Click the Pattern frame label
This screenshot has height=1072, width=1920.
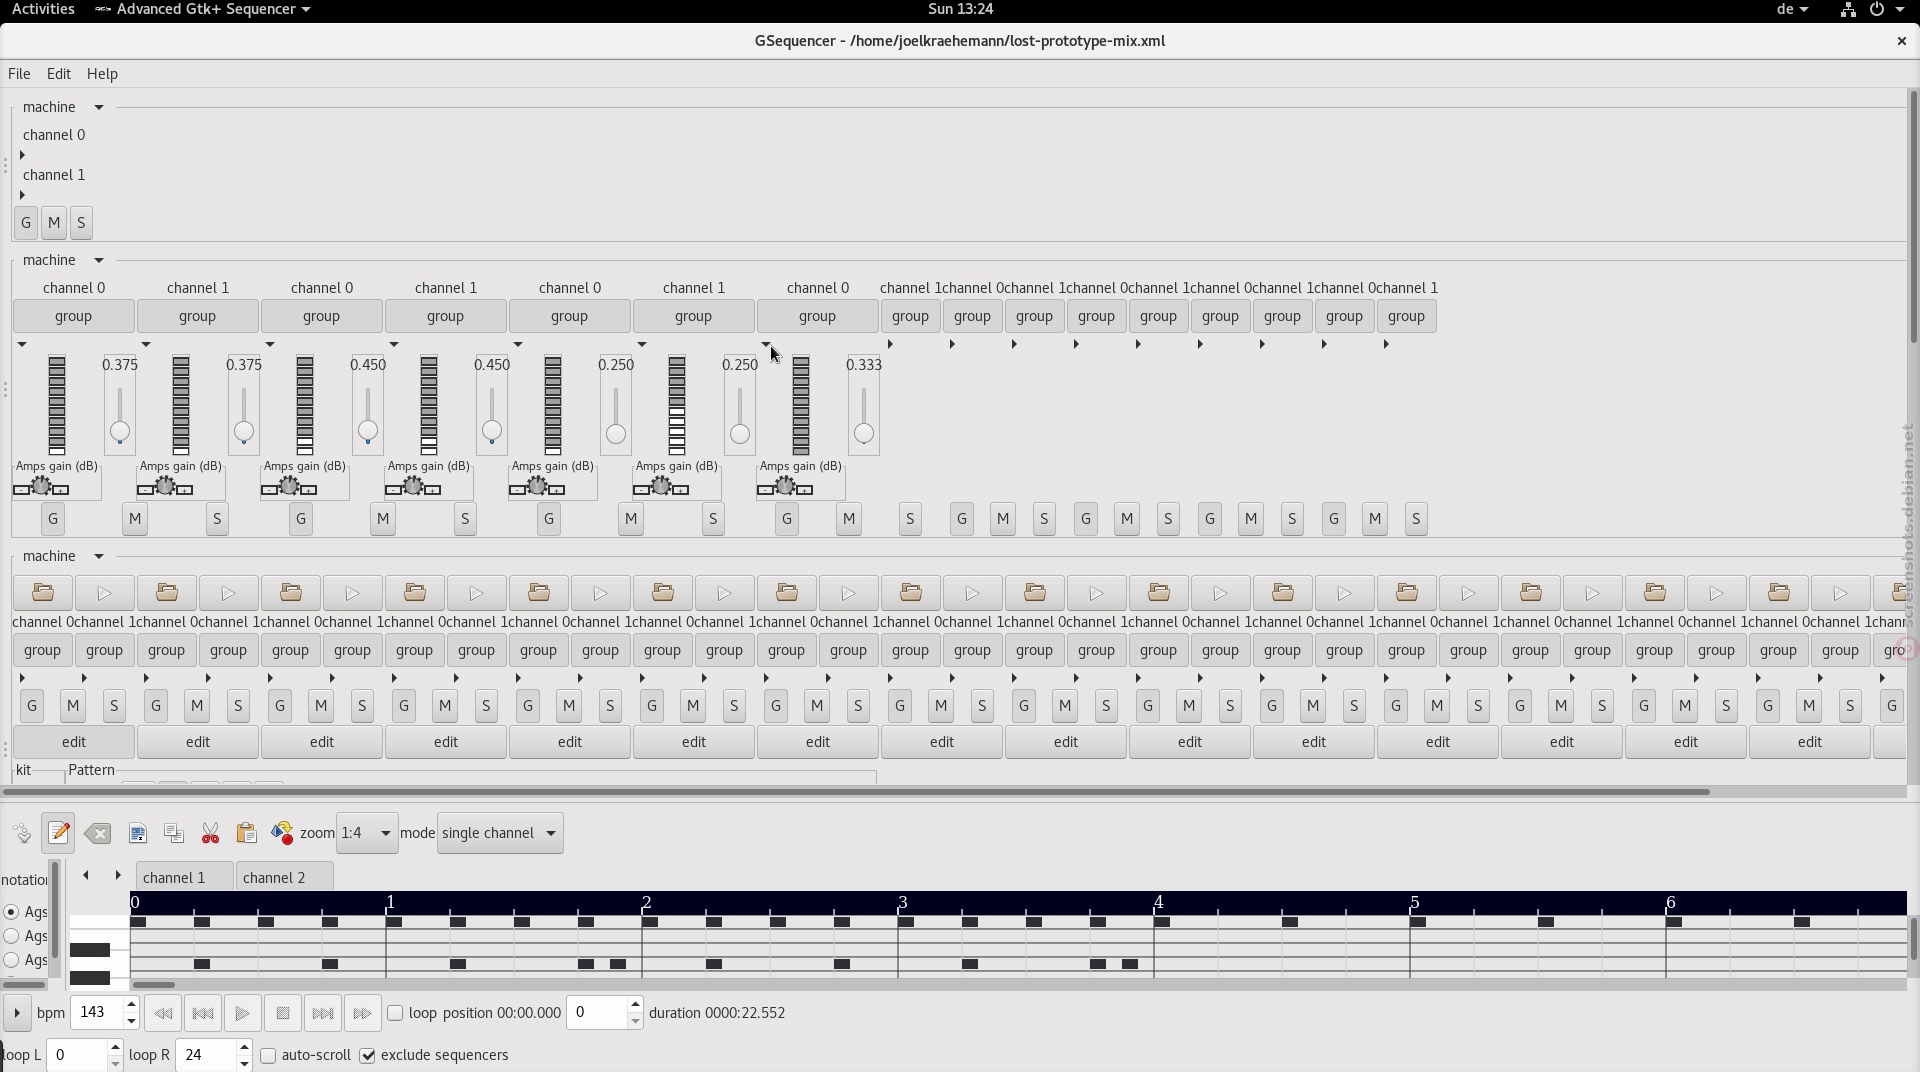[92, 770]
